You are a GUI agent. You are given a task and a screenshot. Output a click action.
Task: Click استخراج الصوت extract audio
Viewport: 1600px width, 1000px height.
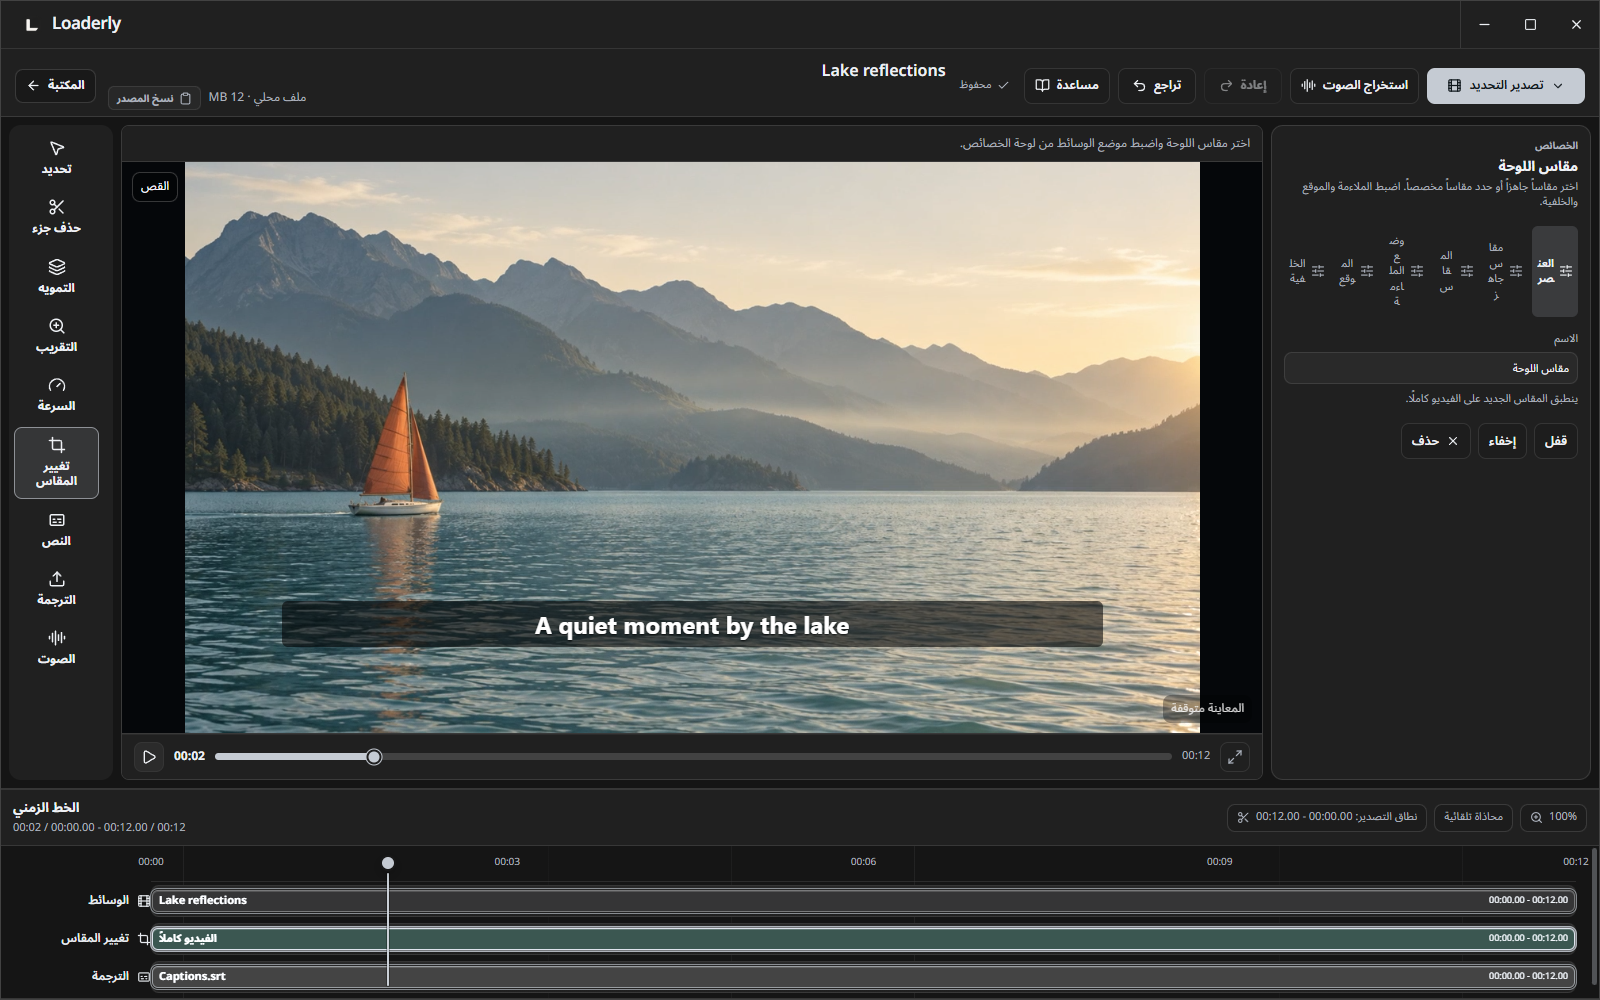click(1354, 85)
